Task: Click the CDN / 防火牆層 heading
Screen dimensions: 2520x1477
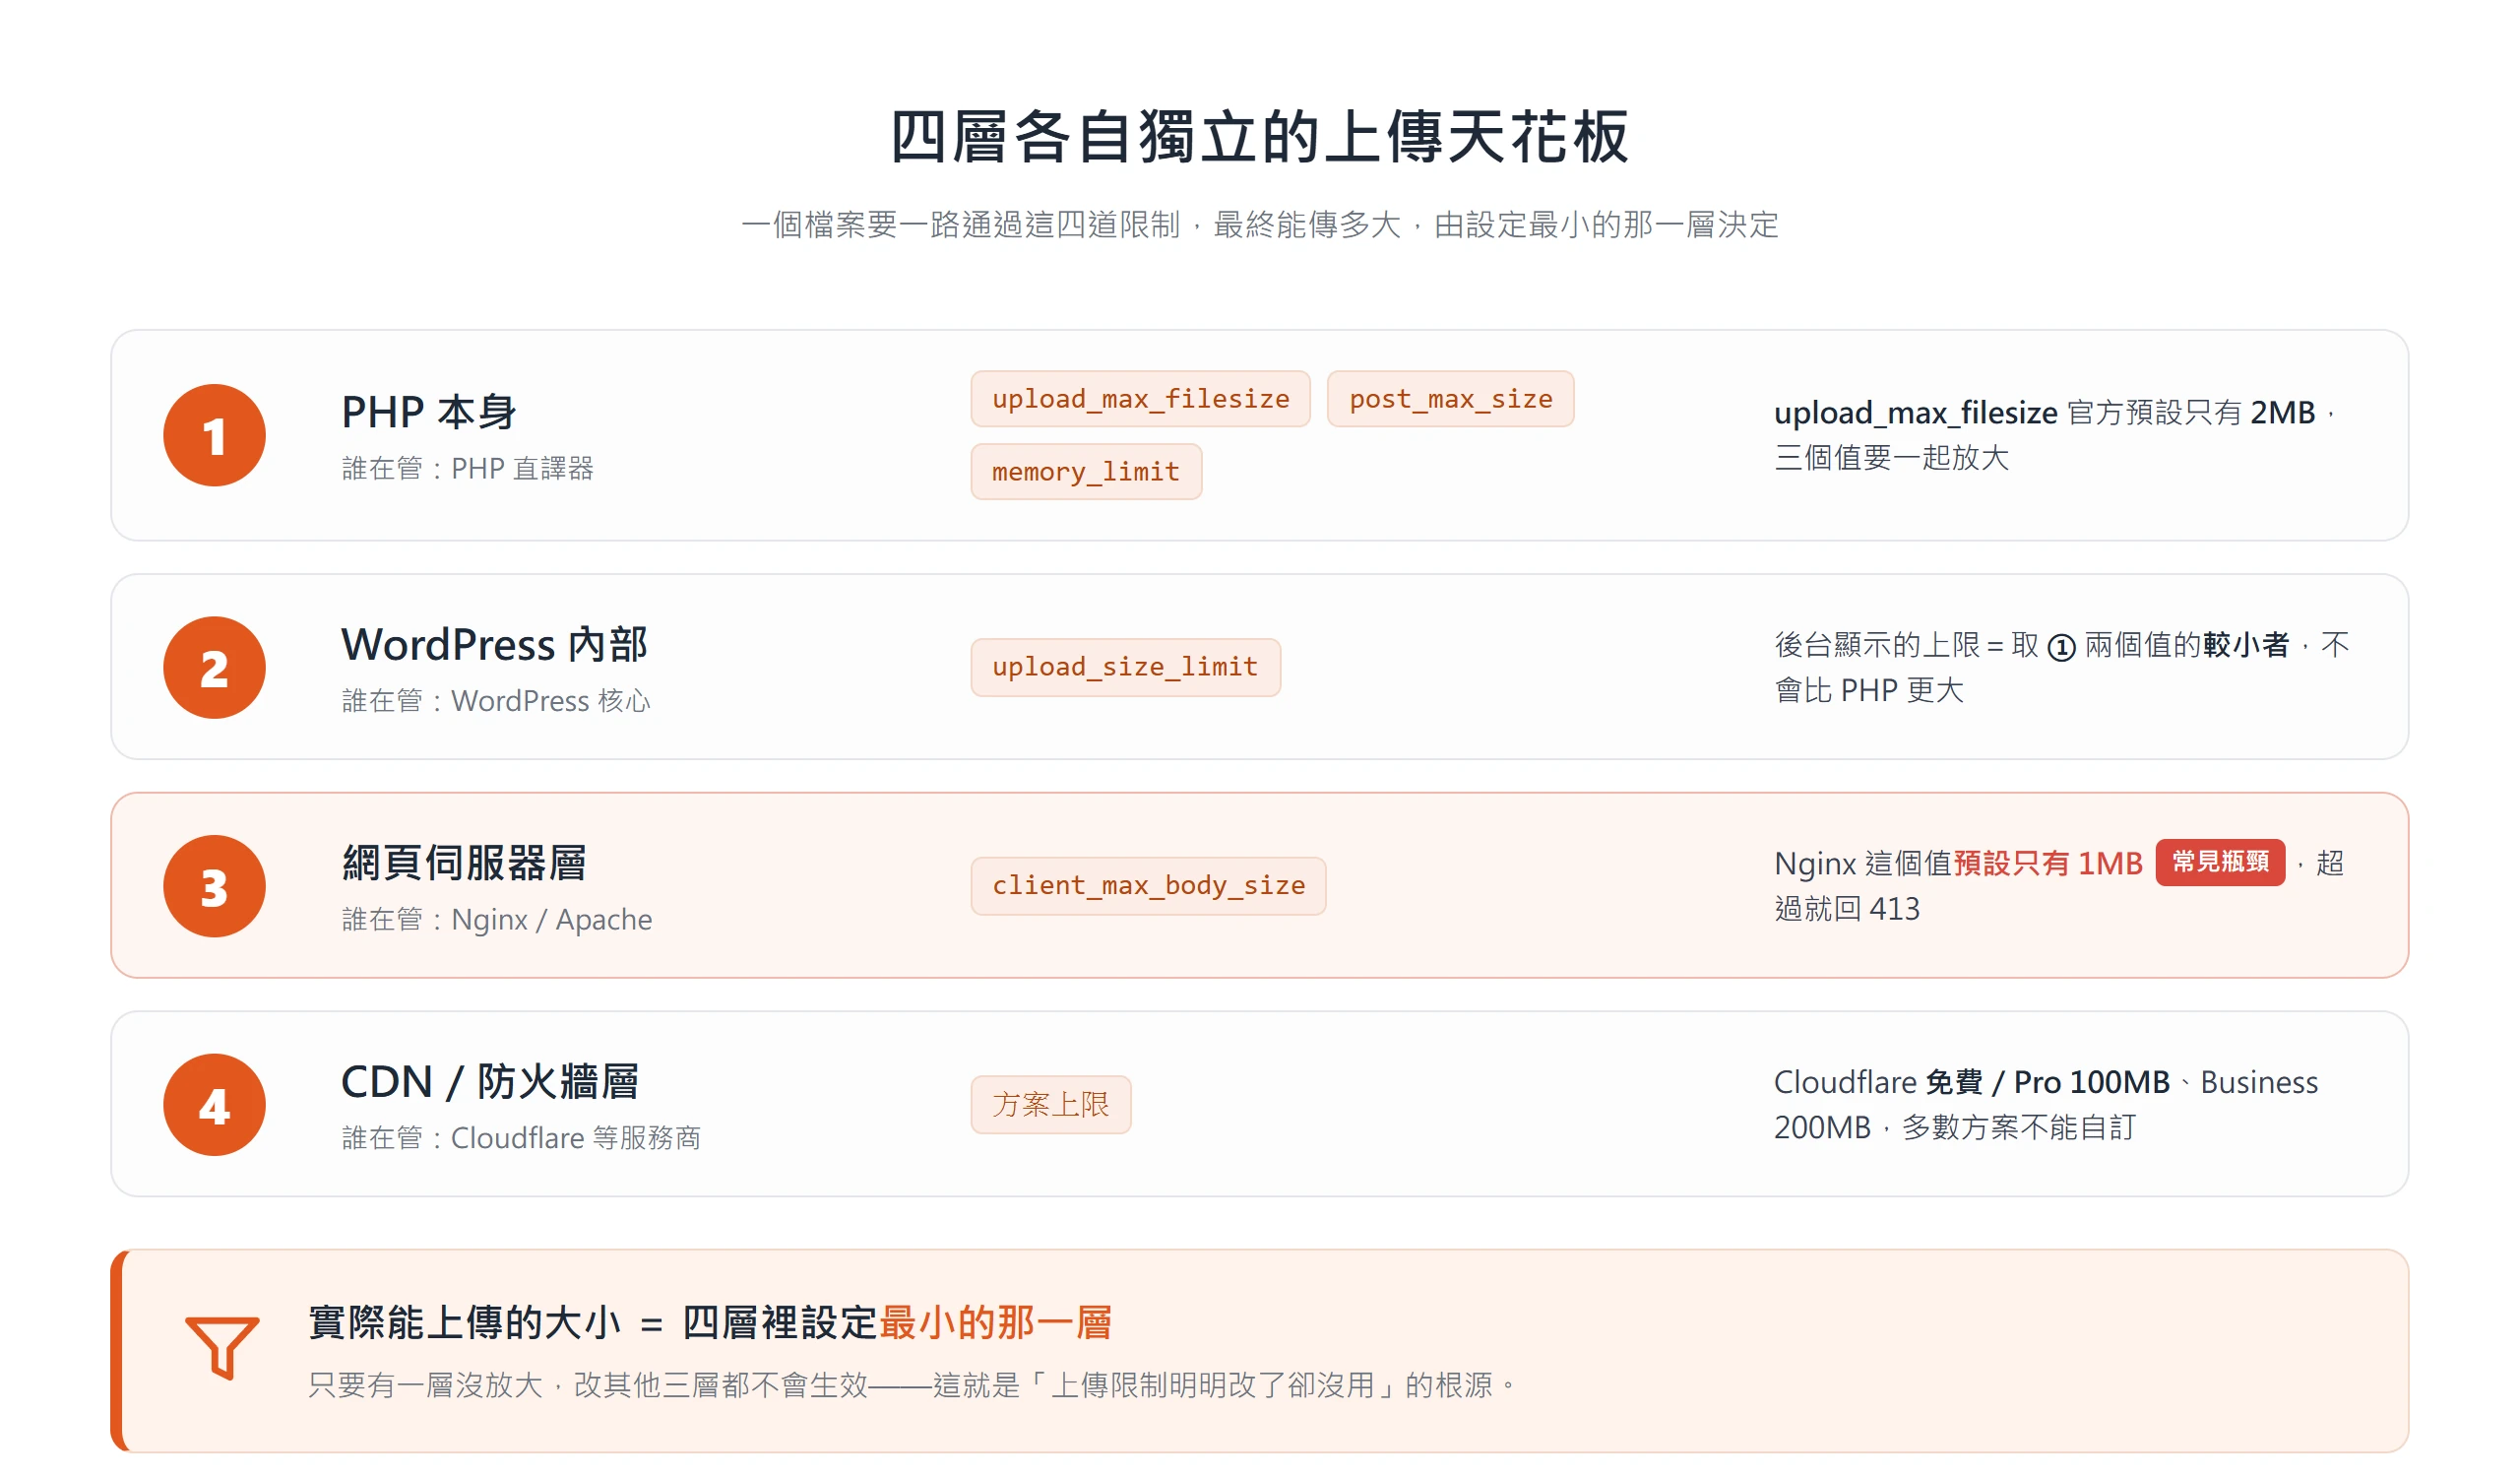Action: pyautogui.click(x=490, y=1082)
